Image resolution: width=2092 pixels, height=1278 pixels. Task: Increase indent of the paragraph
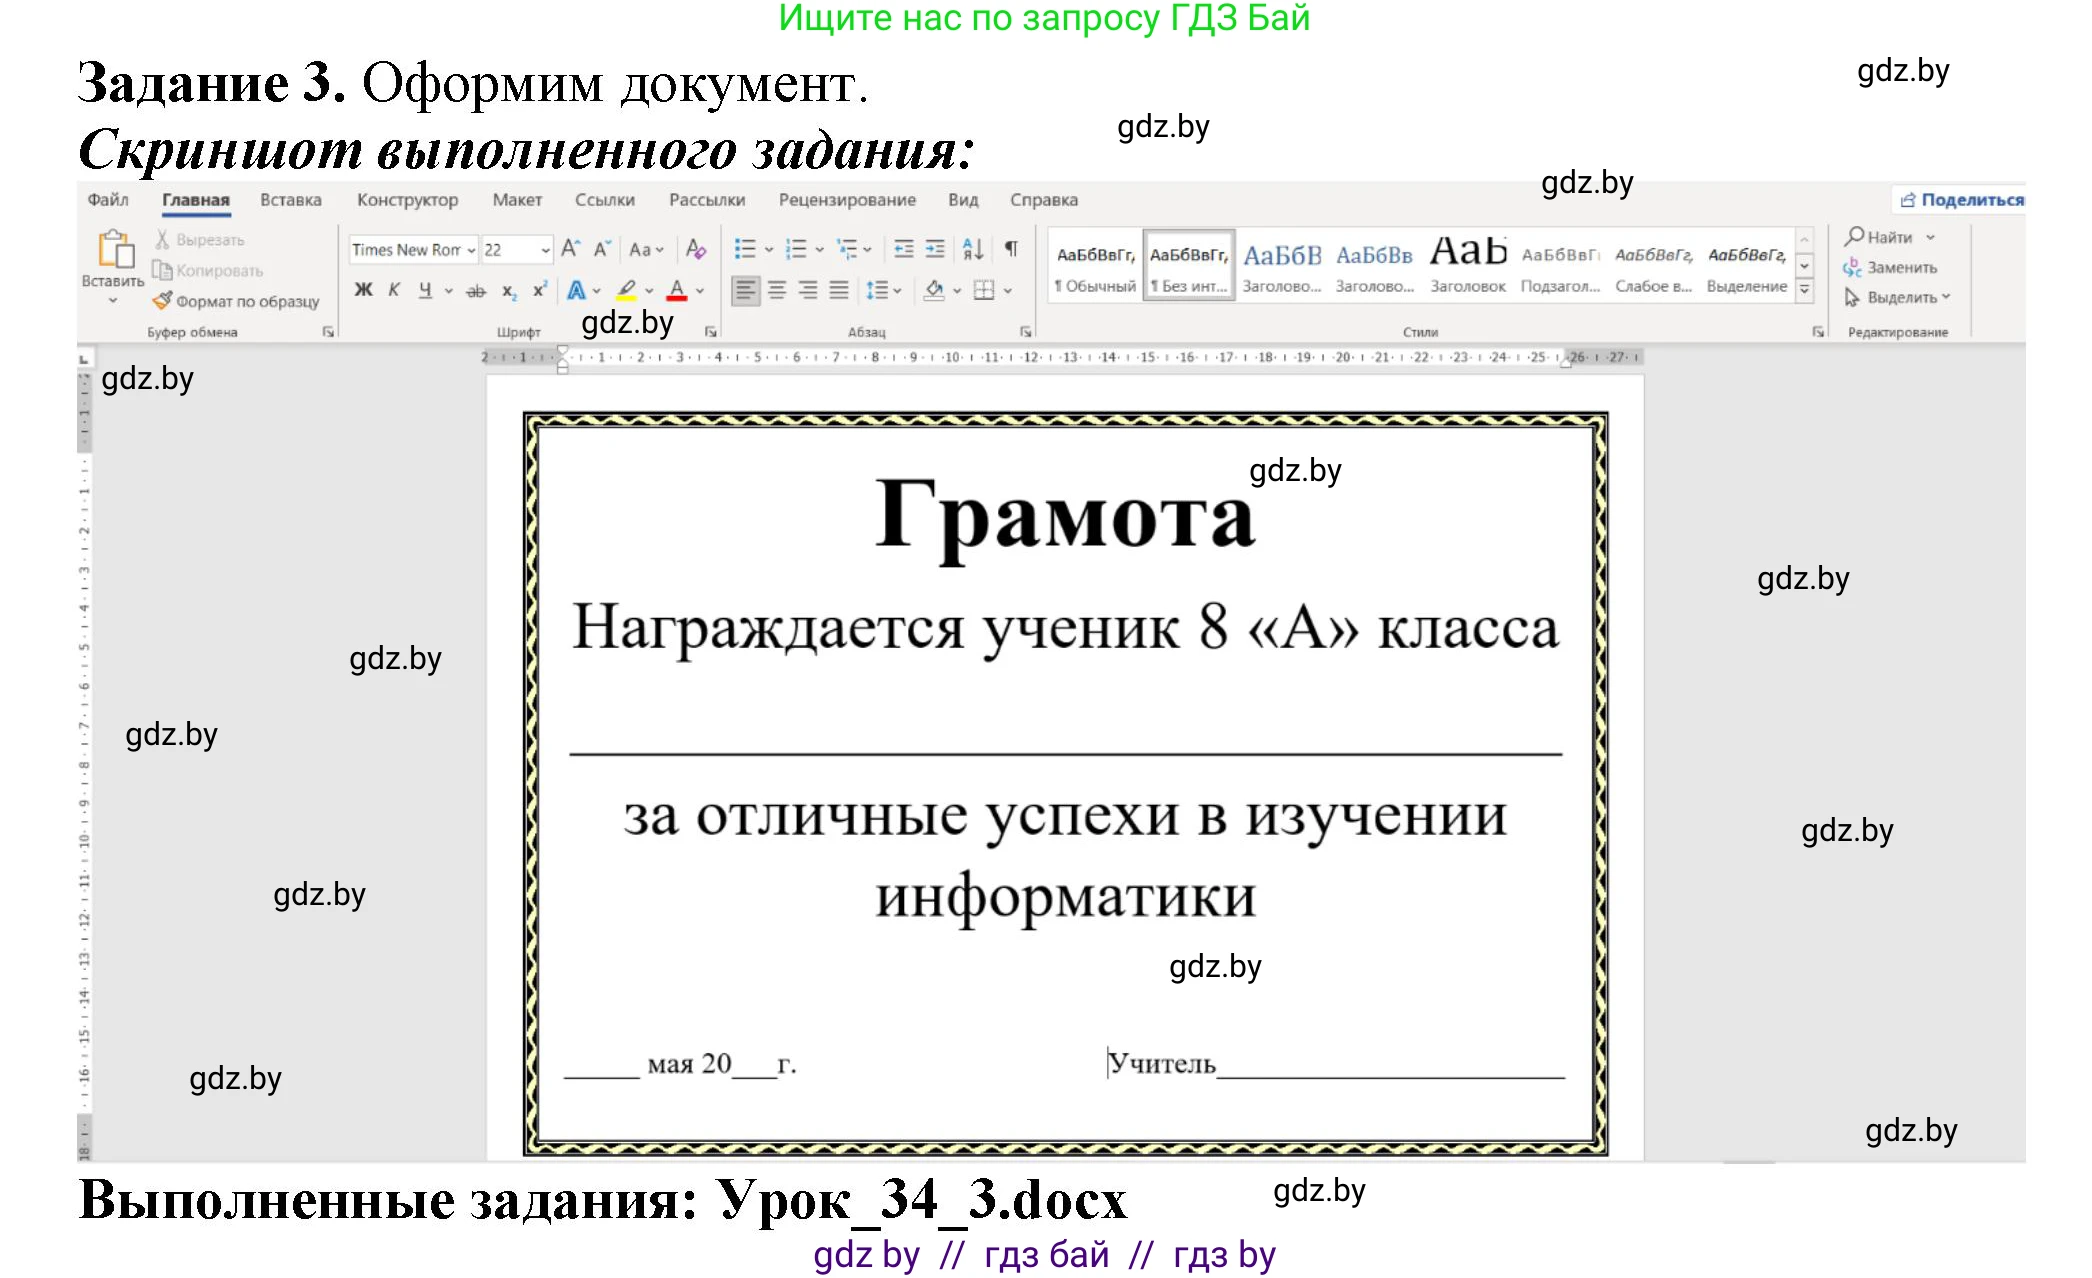click(934, 249)
